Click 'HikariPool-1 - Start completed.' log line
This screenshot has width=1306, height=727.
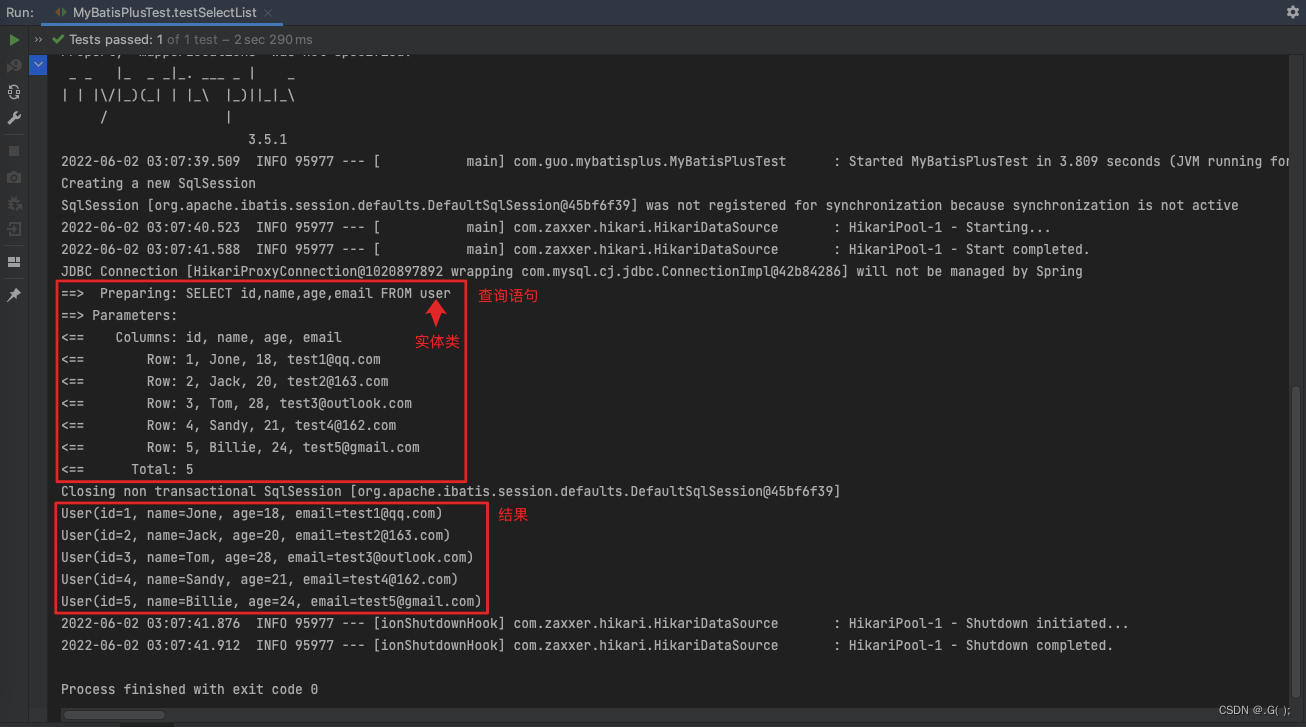(x=575, y=249)
